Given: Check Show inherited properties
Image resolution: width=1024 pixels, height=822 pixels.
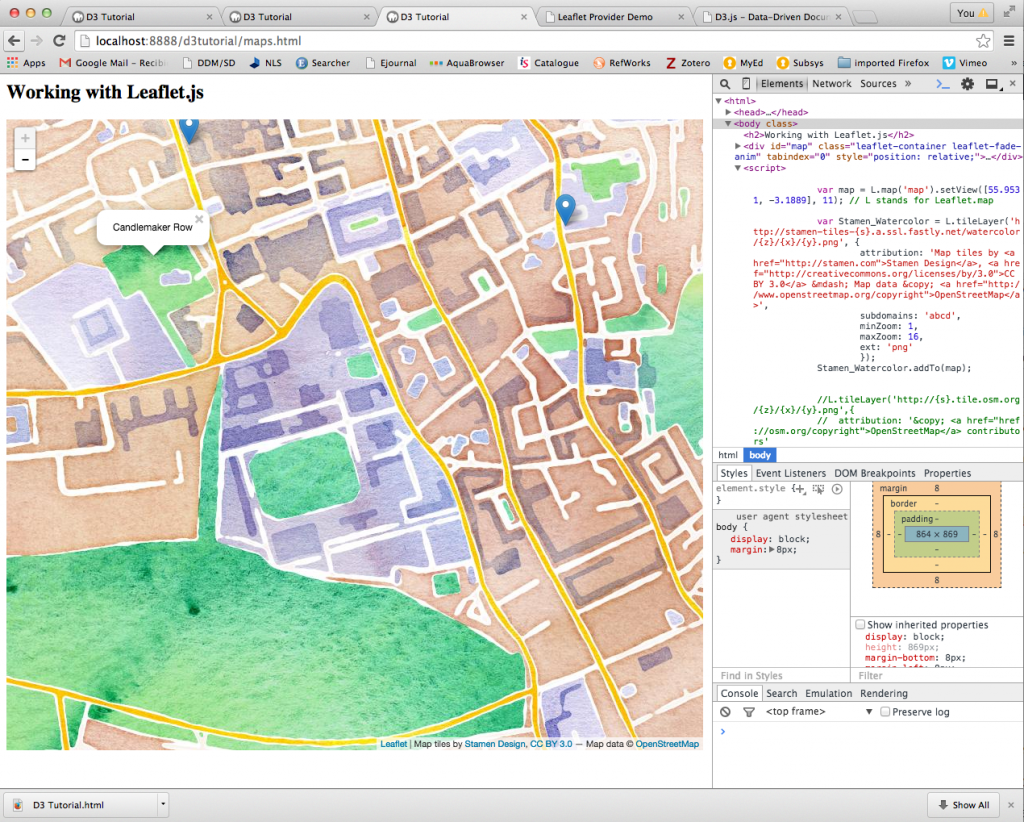Looking at the screenshot, I should click(x=860, y=624).
